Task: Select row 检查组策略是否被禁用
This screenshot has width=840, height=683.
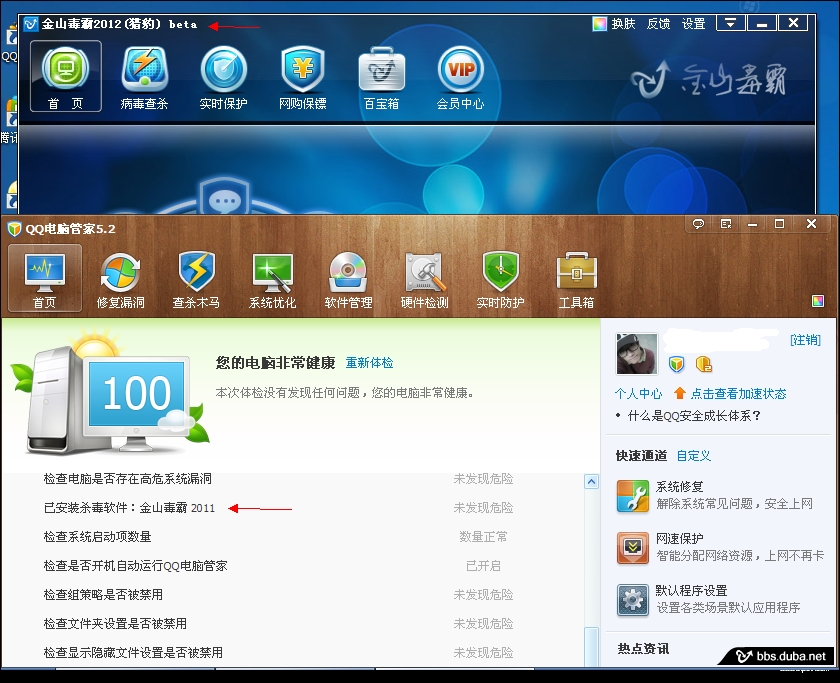Action: click(291, 594)
